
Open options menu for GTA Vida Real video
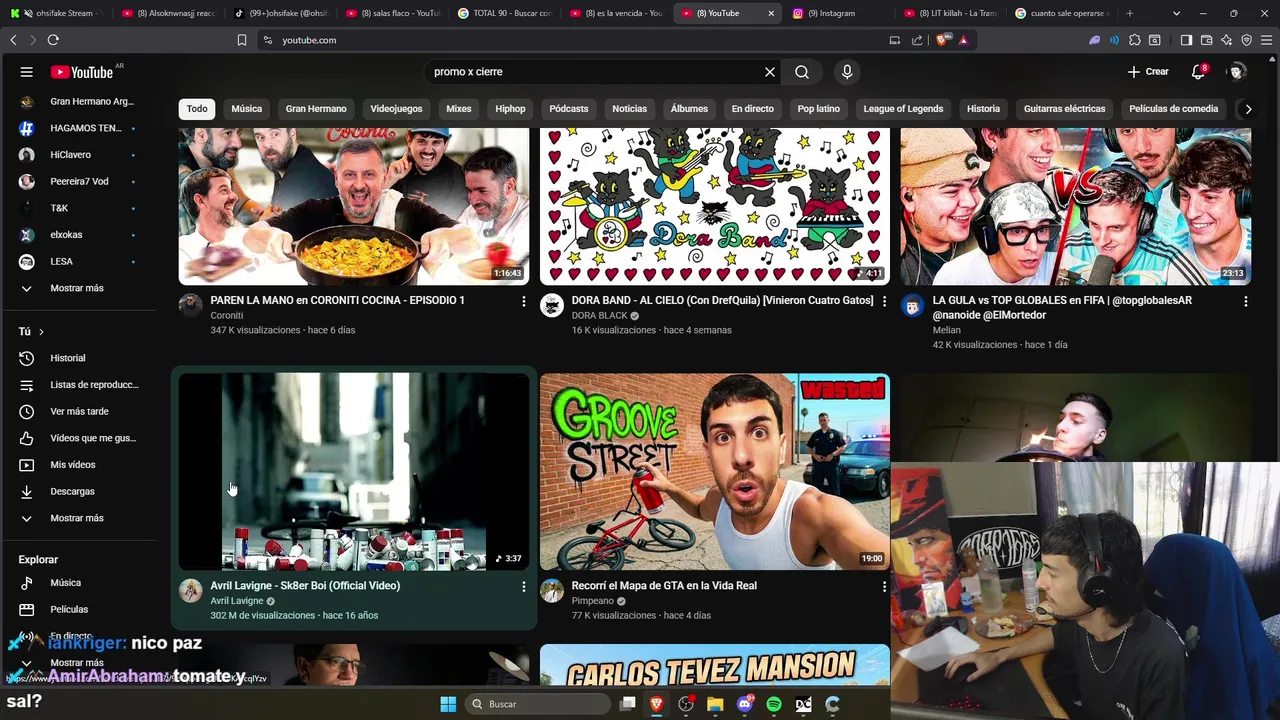click(x=884, y=587)
